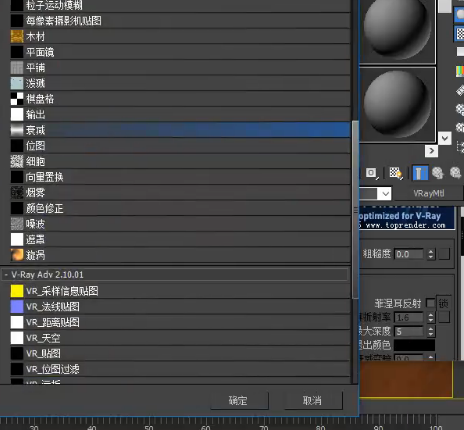Screen dimensions: 464x430
Task: Open Material ID Channel icon
Action: pos(371,173)
